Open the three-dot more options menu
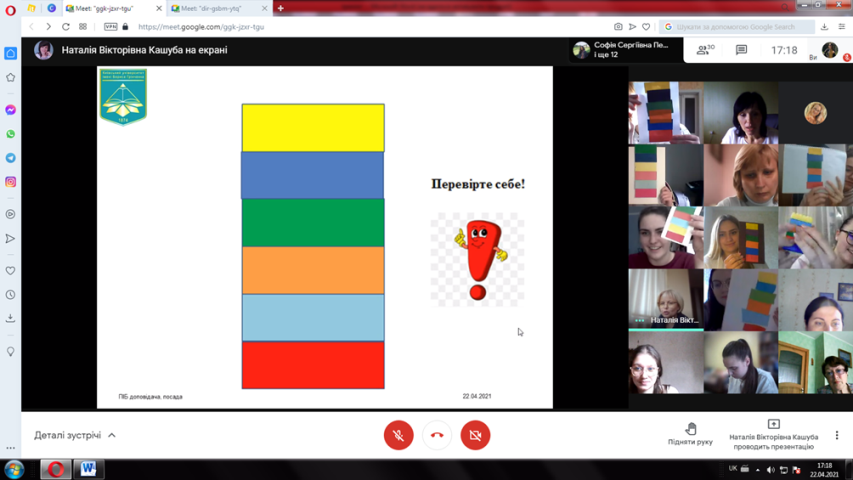This screenshot has width=853, height=480. [x=837, y=435]
